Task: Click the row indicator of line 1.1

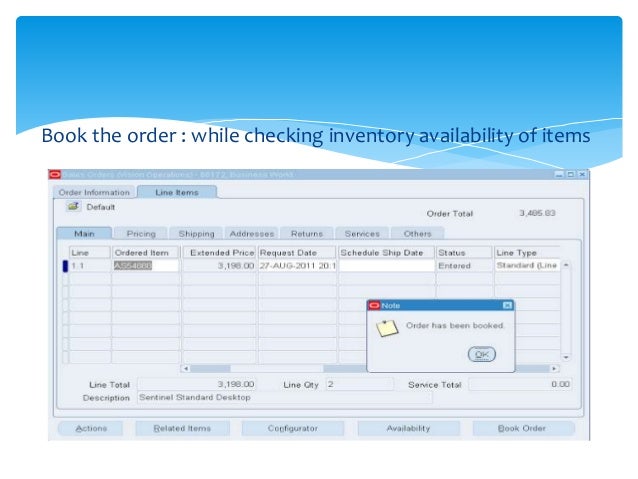Action: pyautogui.click(x=65, y=266)
